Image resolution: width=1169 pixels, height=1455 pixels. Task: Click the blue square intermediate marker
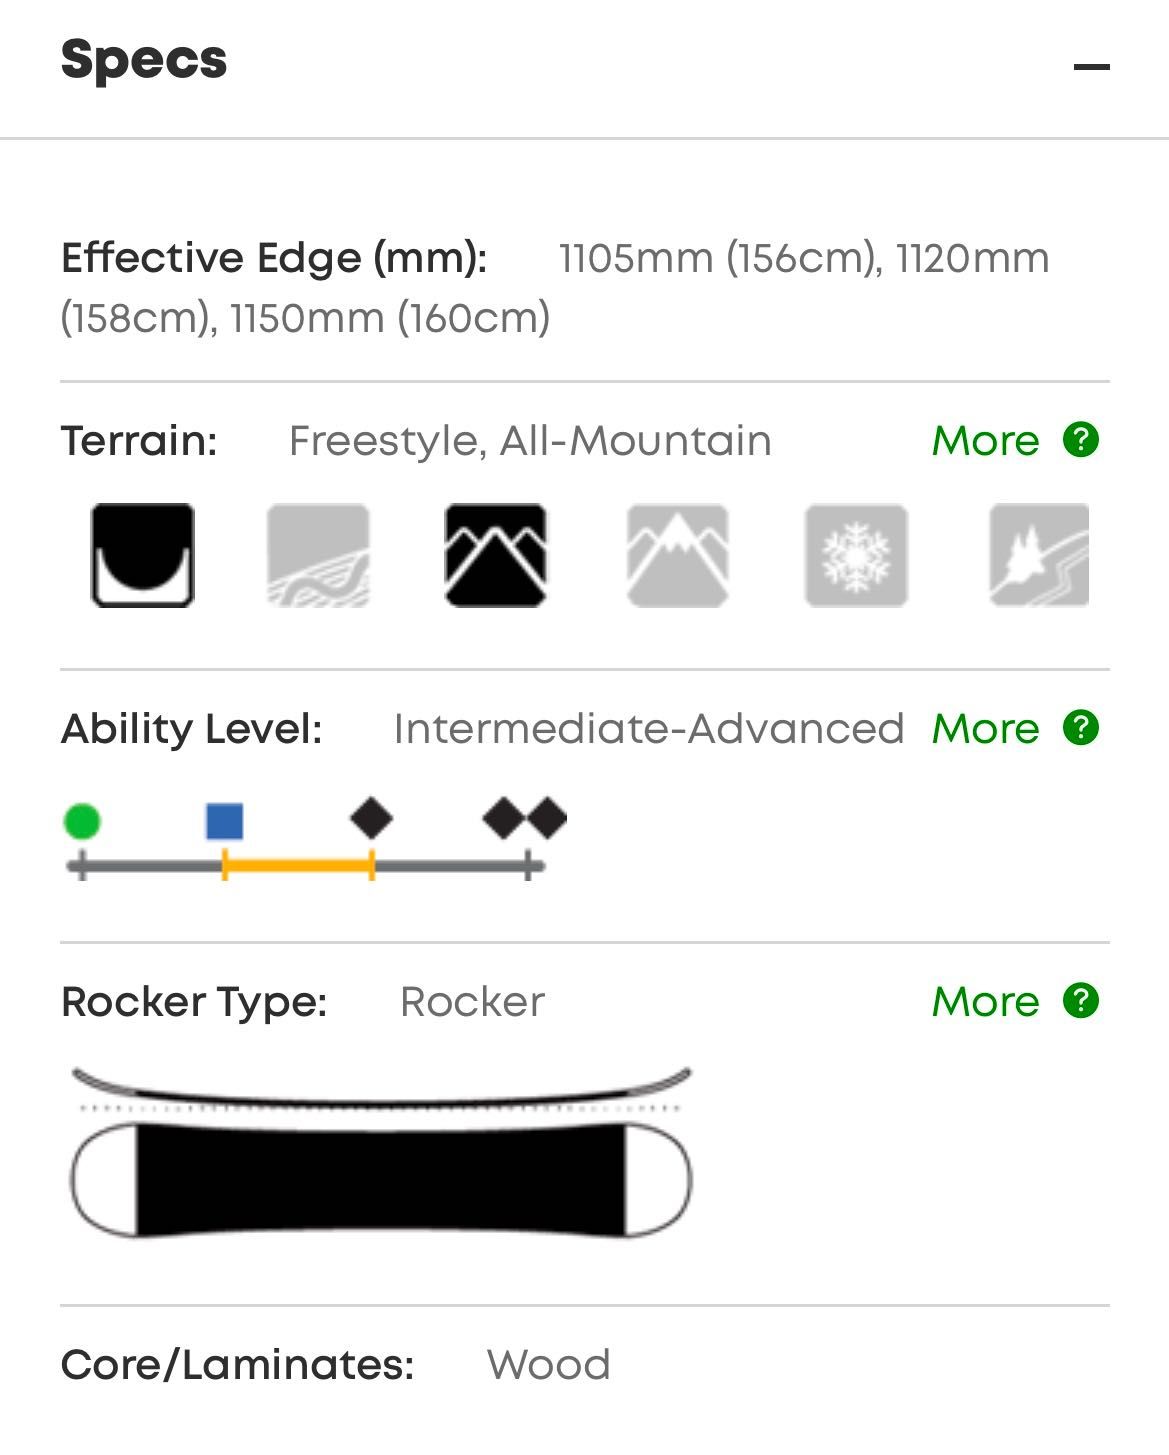225,821
